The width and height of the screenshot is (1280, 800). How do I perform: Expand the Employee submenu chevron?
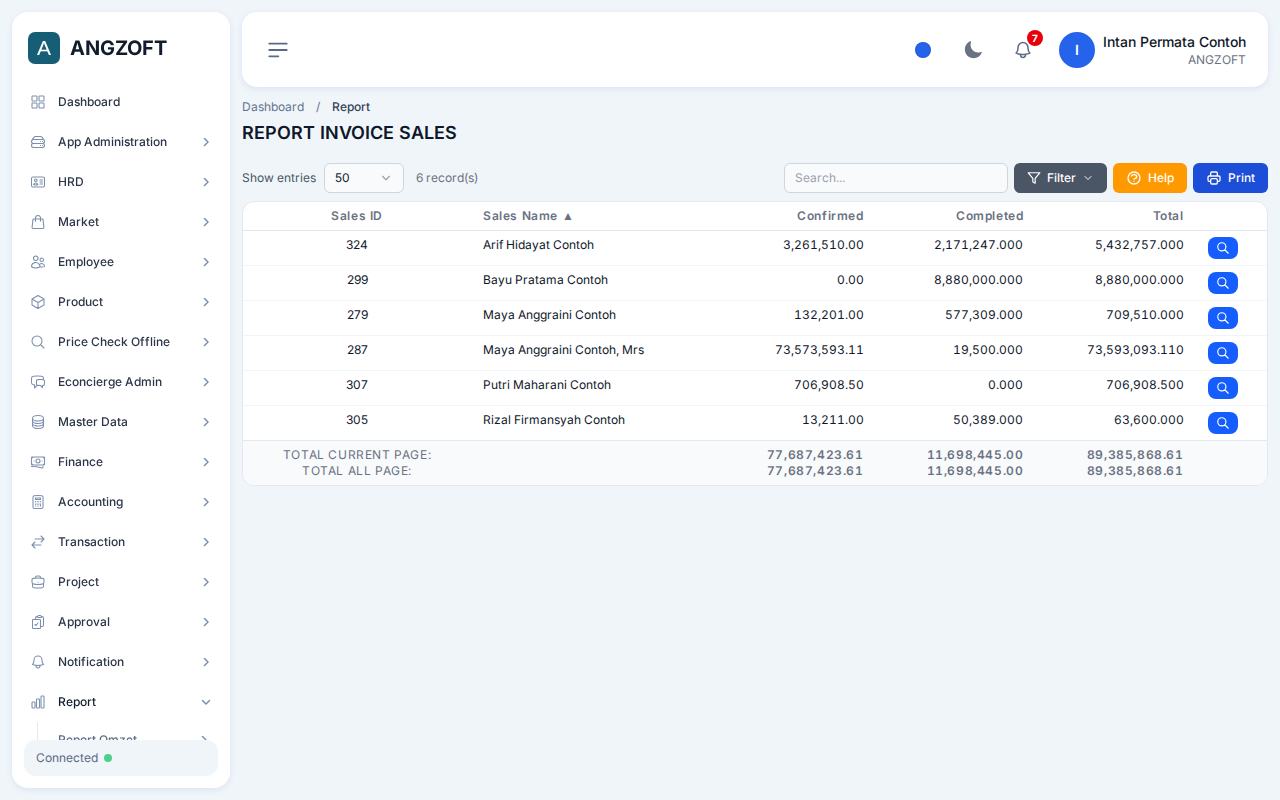(x=206, y=262)
